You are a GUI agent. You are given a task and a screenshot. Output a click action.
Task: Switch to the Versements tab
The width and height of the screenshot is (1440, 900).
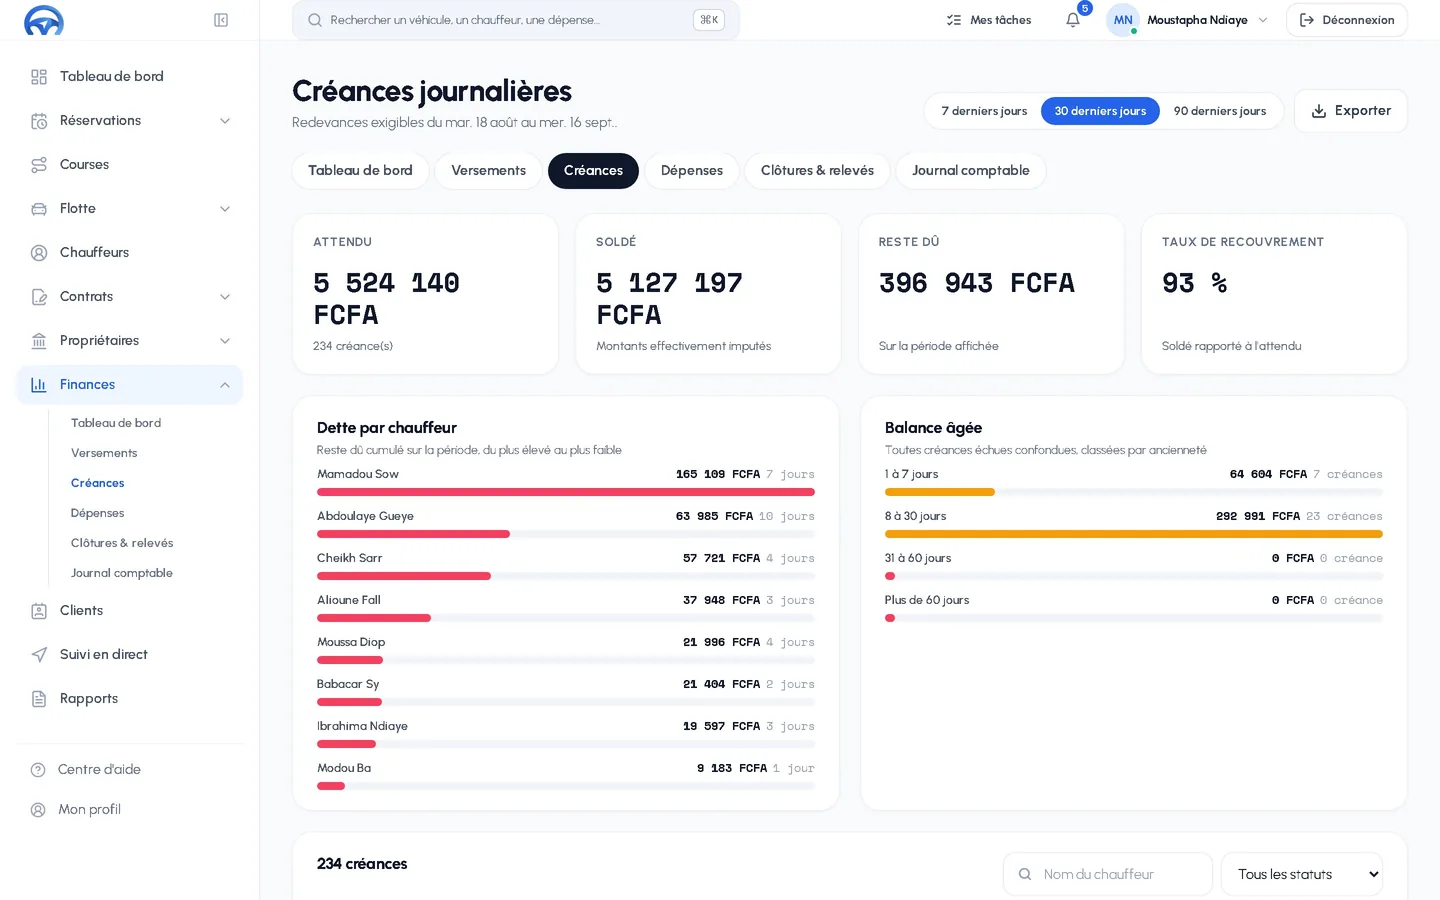(488, 171)
